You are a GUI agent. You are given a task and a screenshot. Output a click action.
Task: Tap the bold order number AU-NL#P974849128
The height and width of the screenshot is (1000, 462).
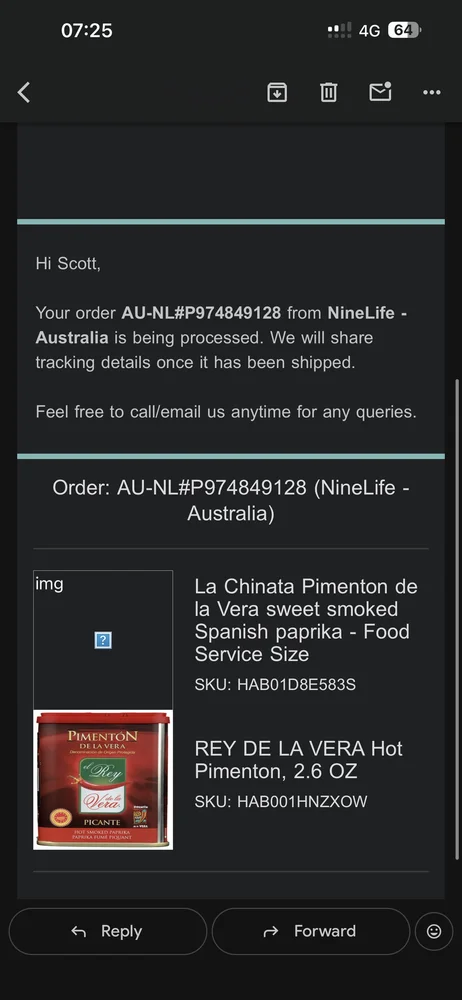point(201,313)
